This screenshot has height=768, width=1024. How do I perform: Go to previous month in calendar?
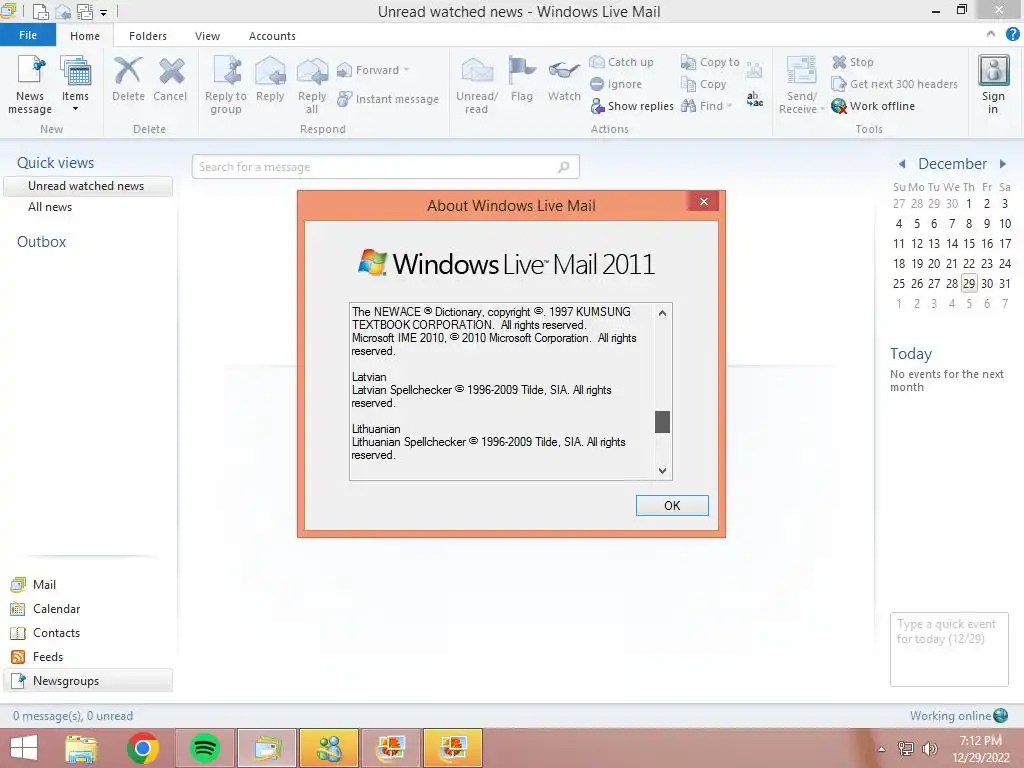[x=902, y=164]
